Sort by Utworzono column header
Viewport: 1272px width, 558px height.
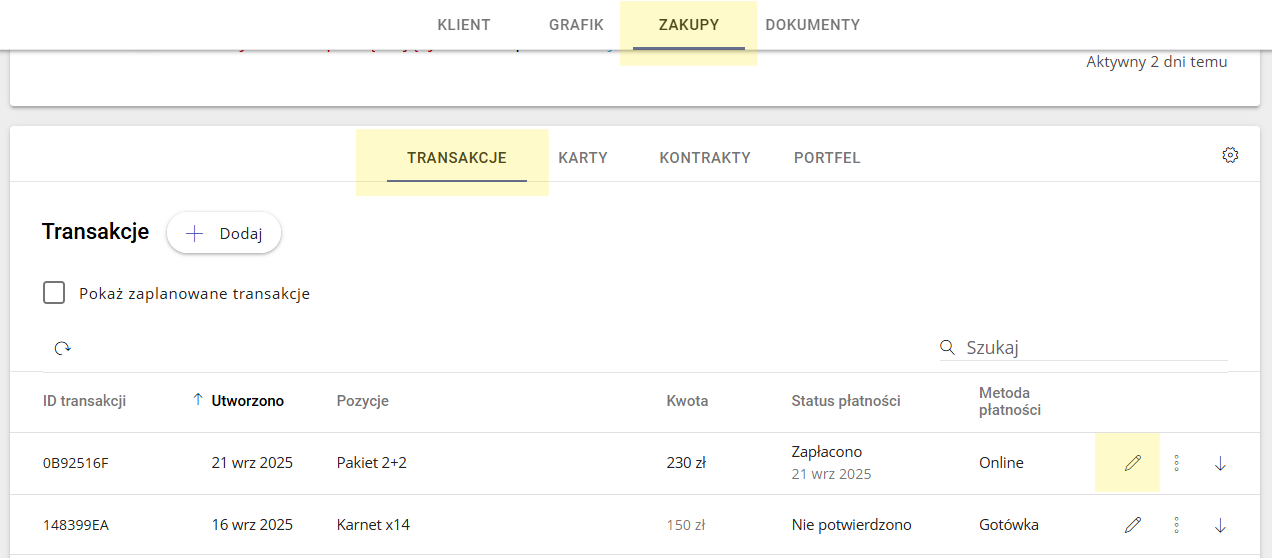pyautogui.click(x=247, y=401)
